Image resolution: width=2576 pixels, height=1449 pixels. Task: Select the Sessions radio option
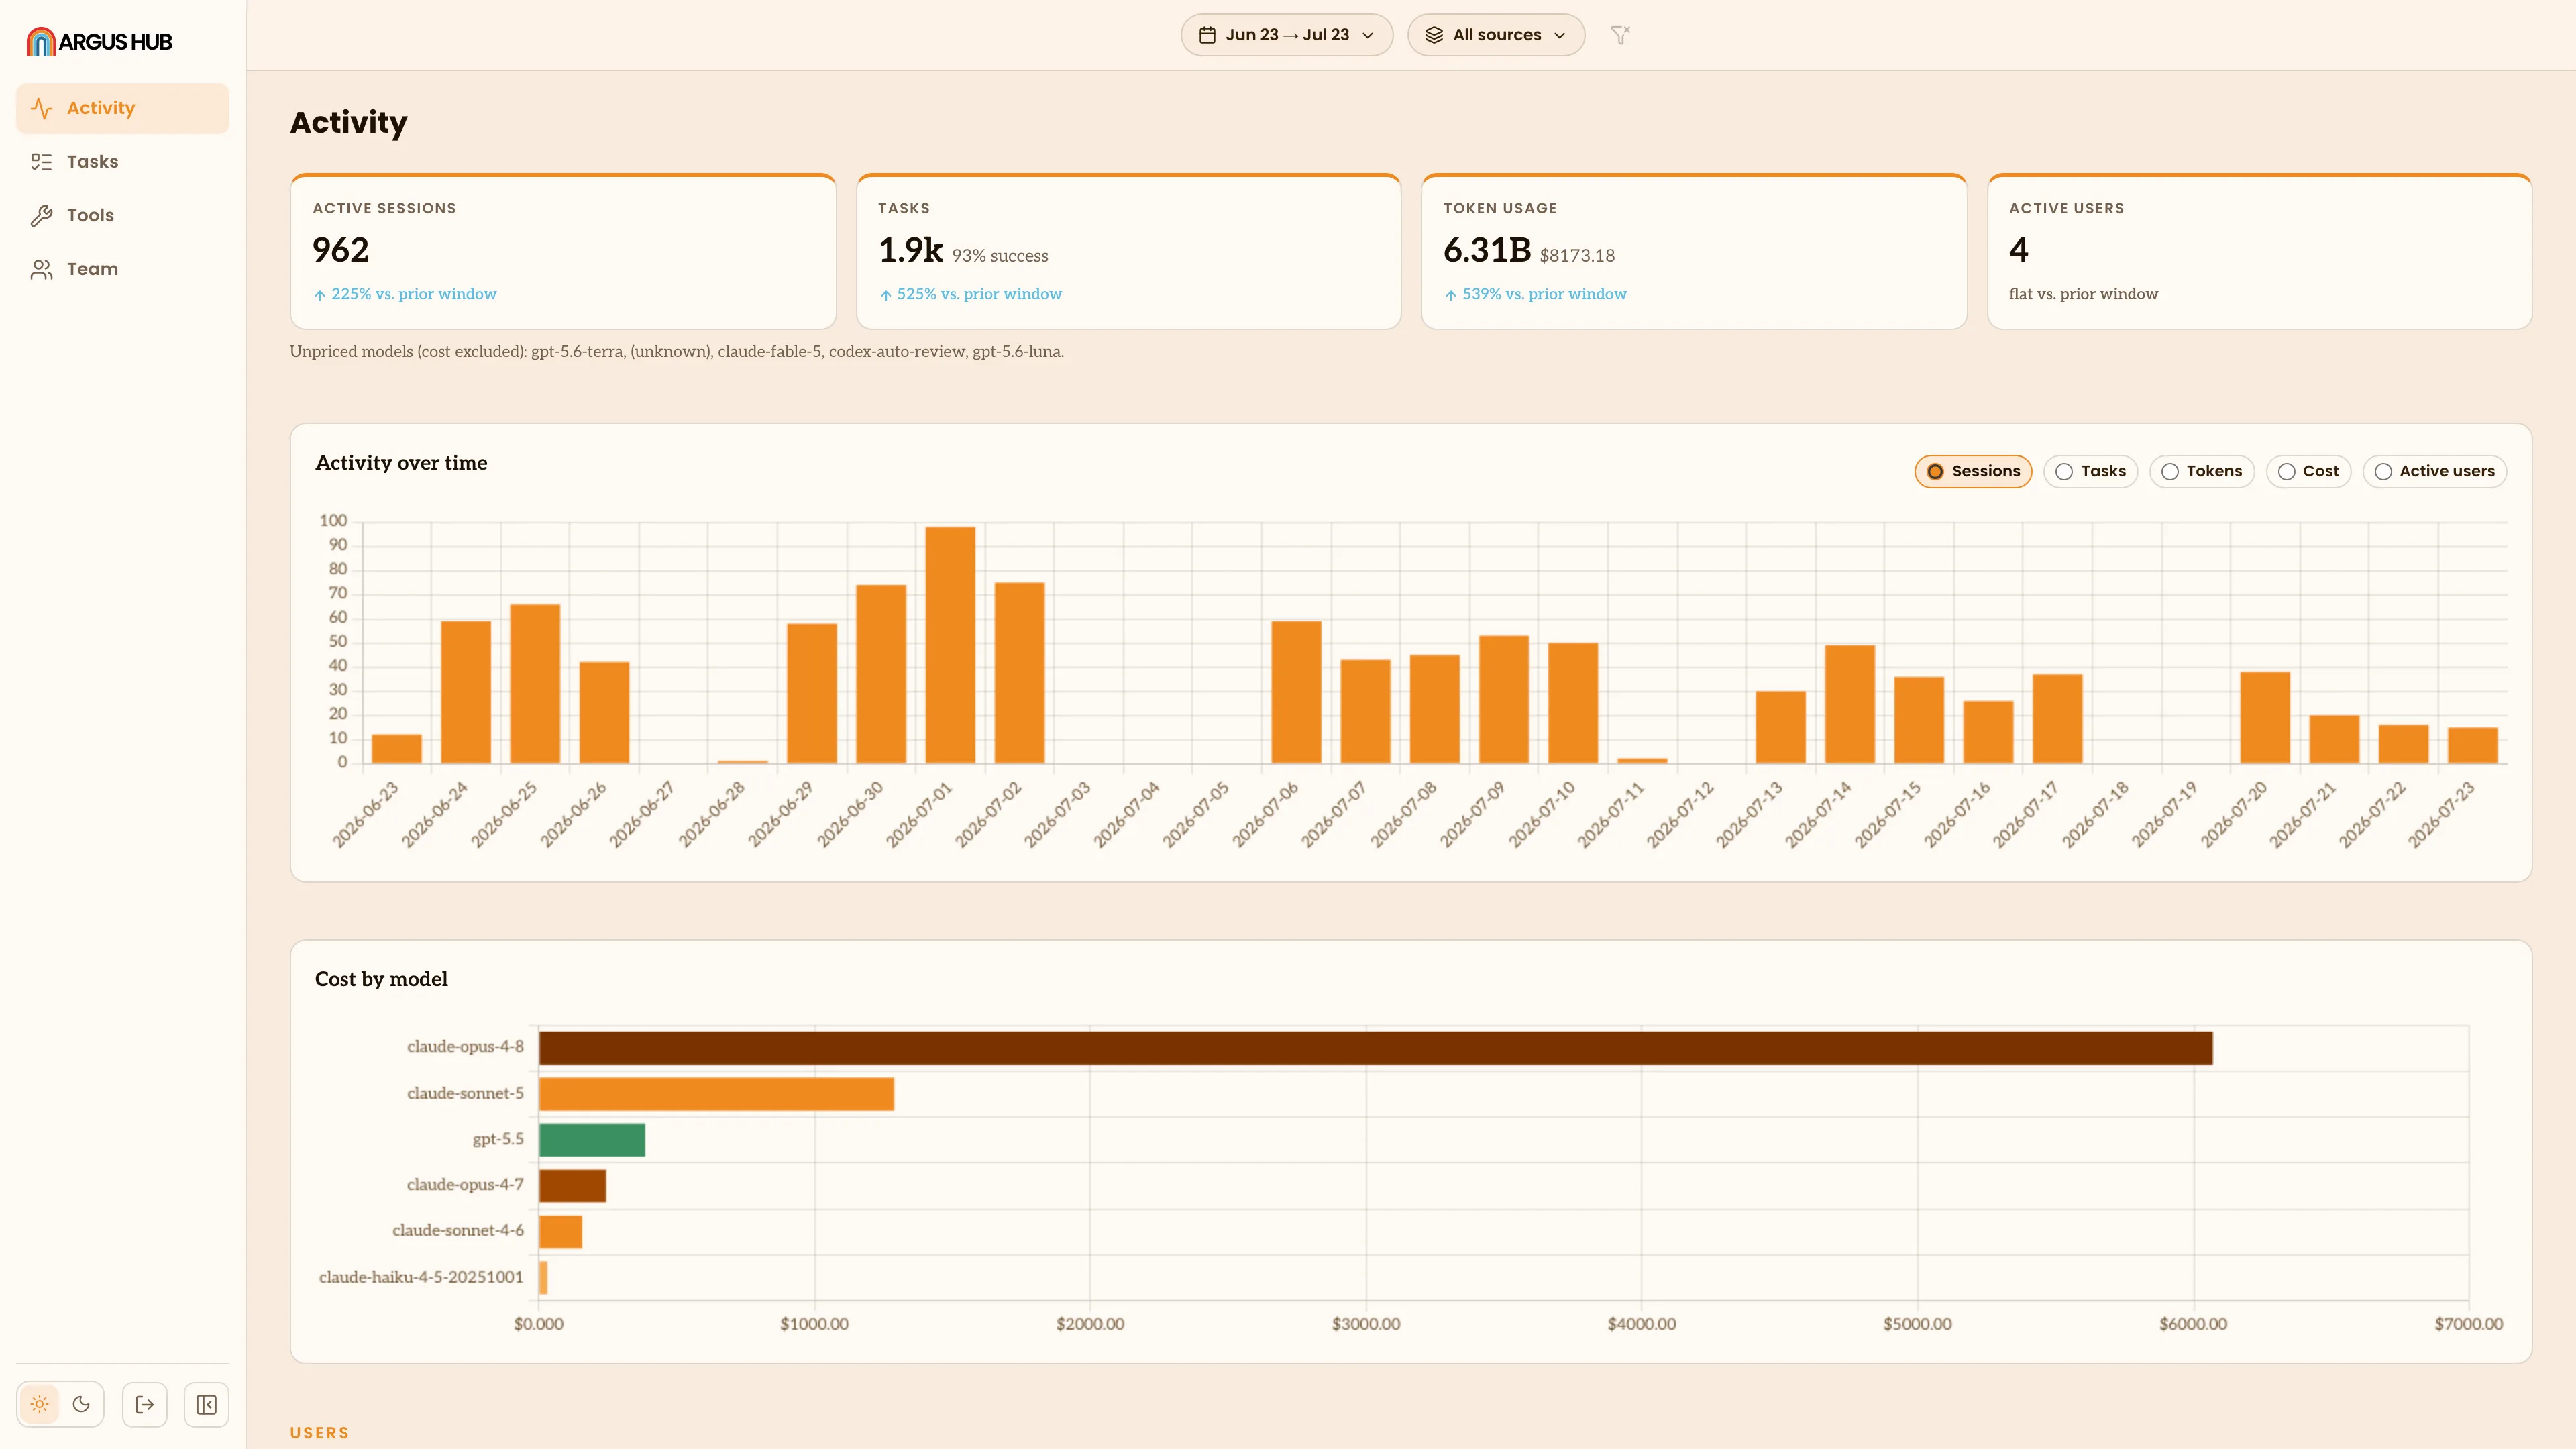coord(1973,471)
